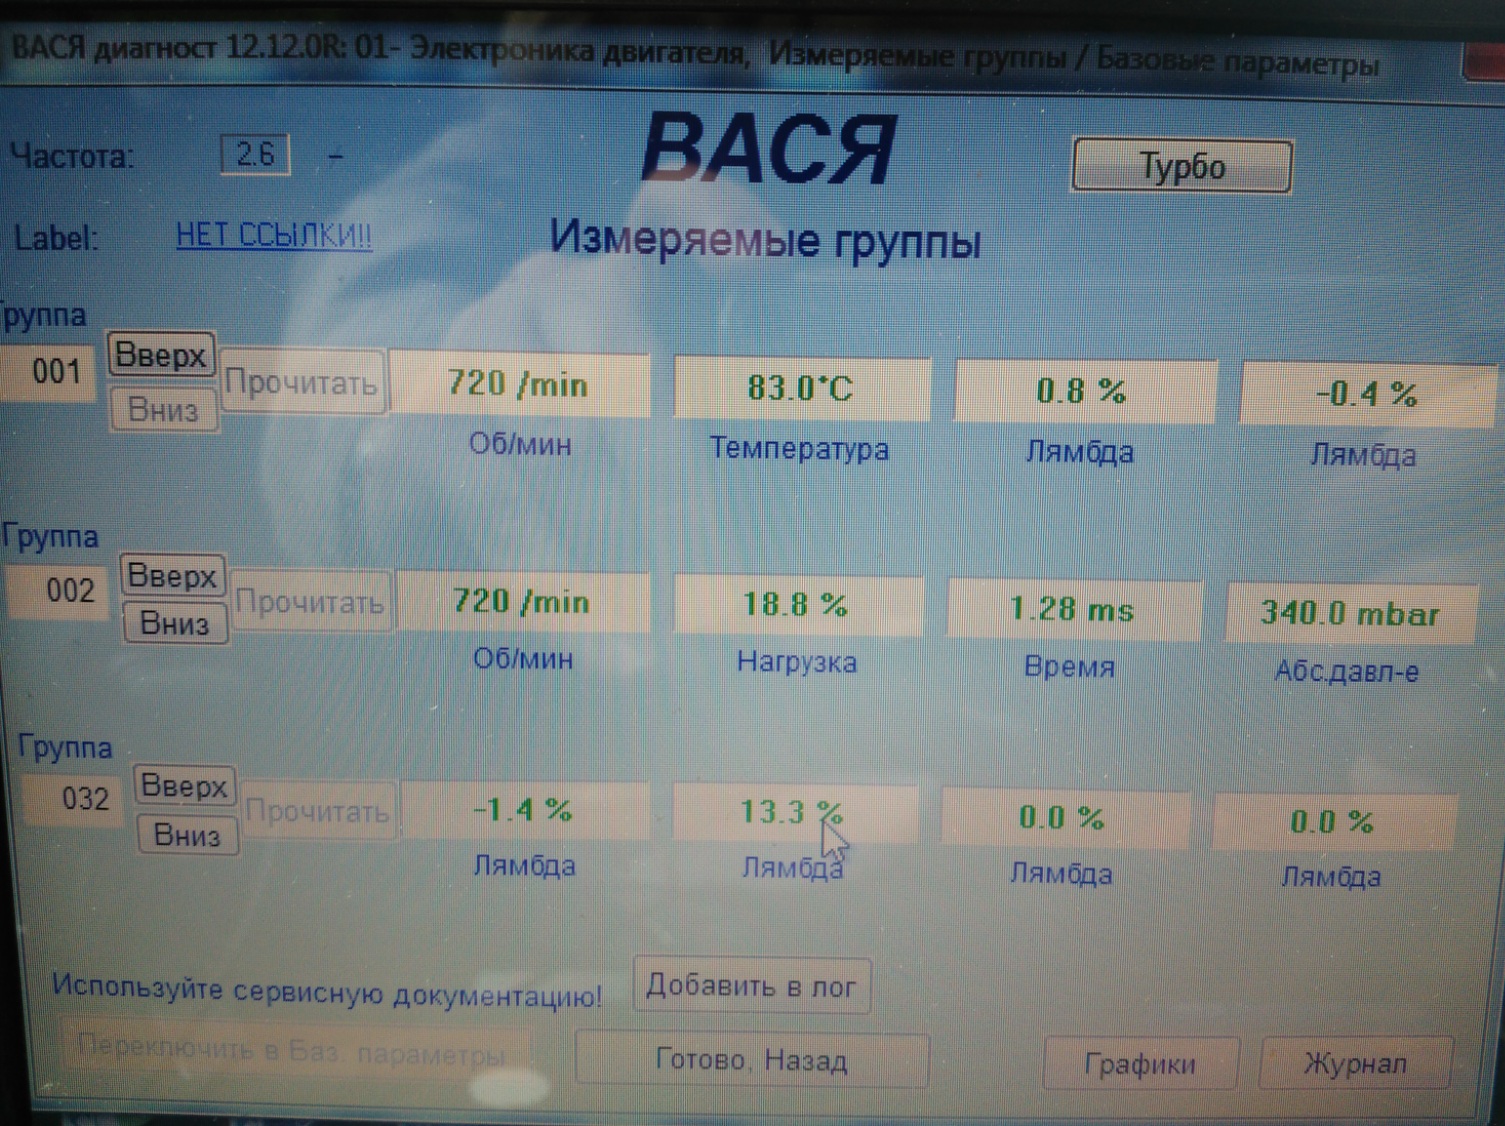Image resolution: width=1505 pixels, height=1126 pixels.
Task: Select the group 001 number field
Action: click(x=55, y=372)
